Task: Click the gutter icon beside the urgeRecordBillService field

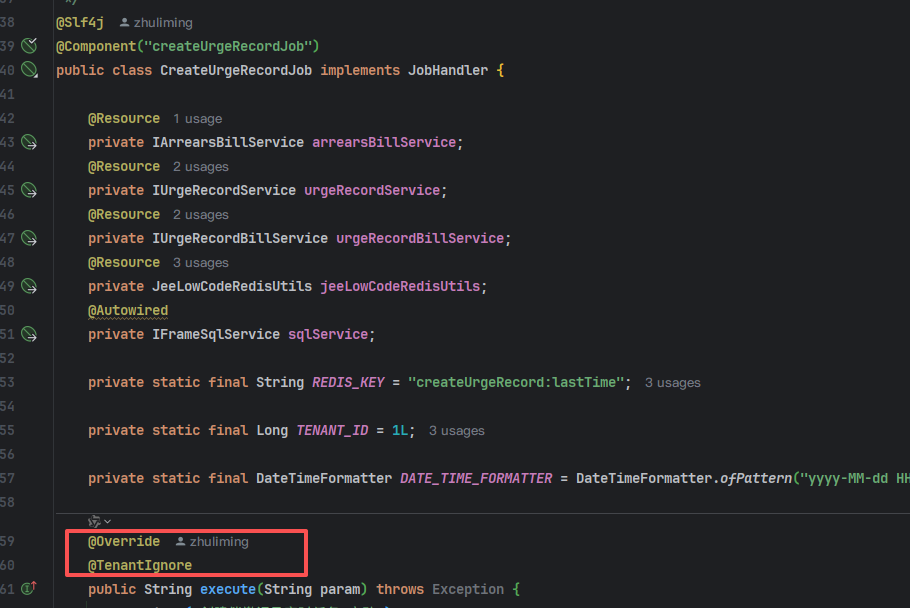Action: [29, 238]
